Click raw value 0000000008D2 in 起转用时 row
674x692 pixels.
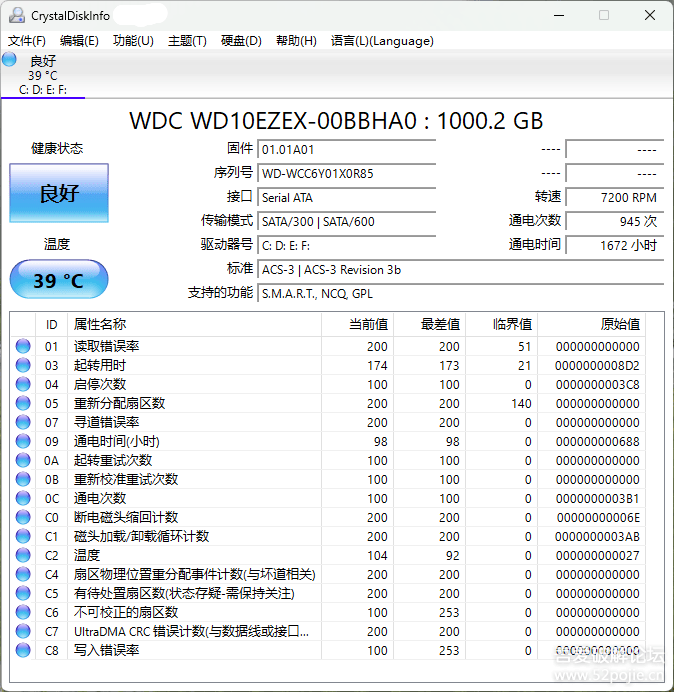[597, 366]
